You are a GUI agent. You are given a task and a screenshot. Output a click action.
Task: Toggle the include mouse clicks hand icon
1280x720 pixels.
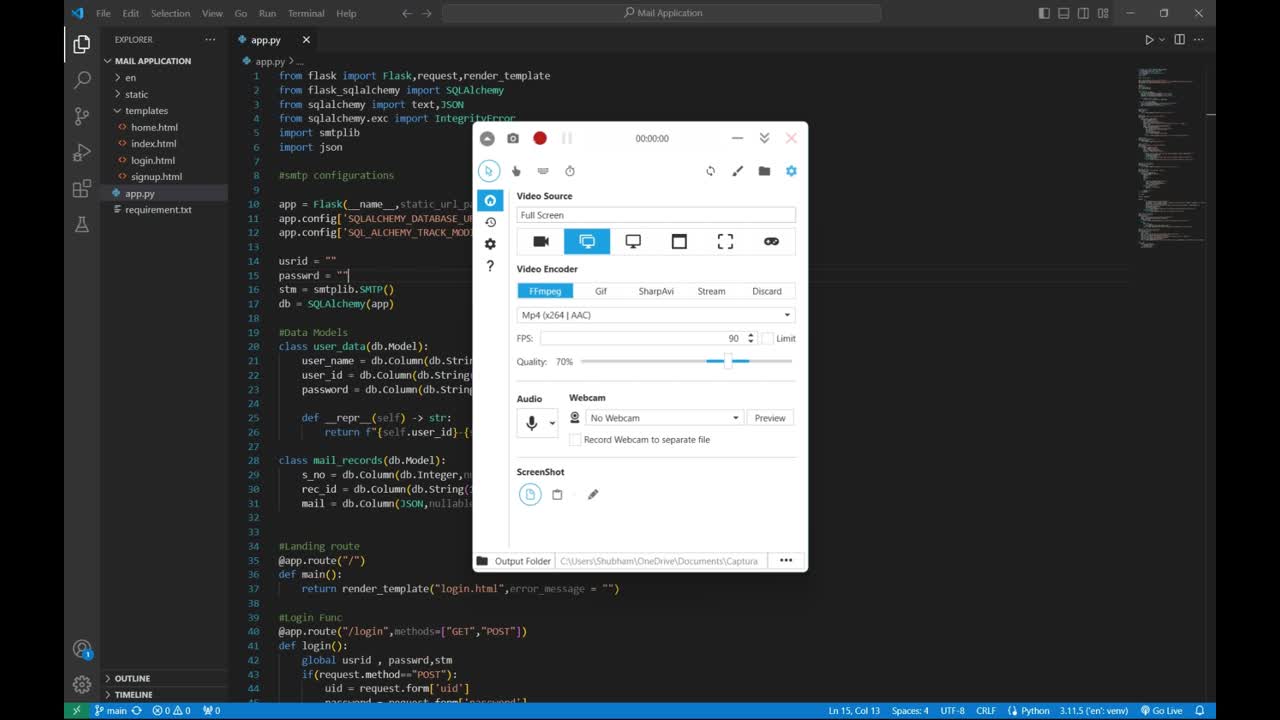coord(516,171)
